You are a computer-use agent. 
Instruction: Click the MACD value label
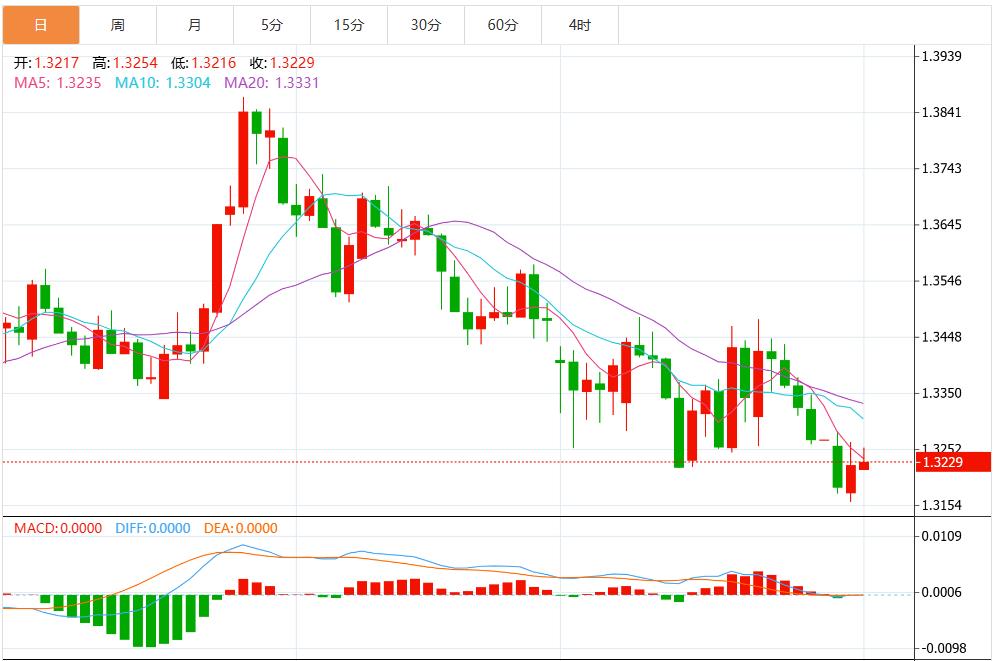pos(55,528)
